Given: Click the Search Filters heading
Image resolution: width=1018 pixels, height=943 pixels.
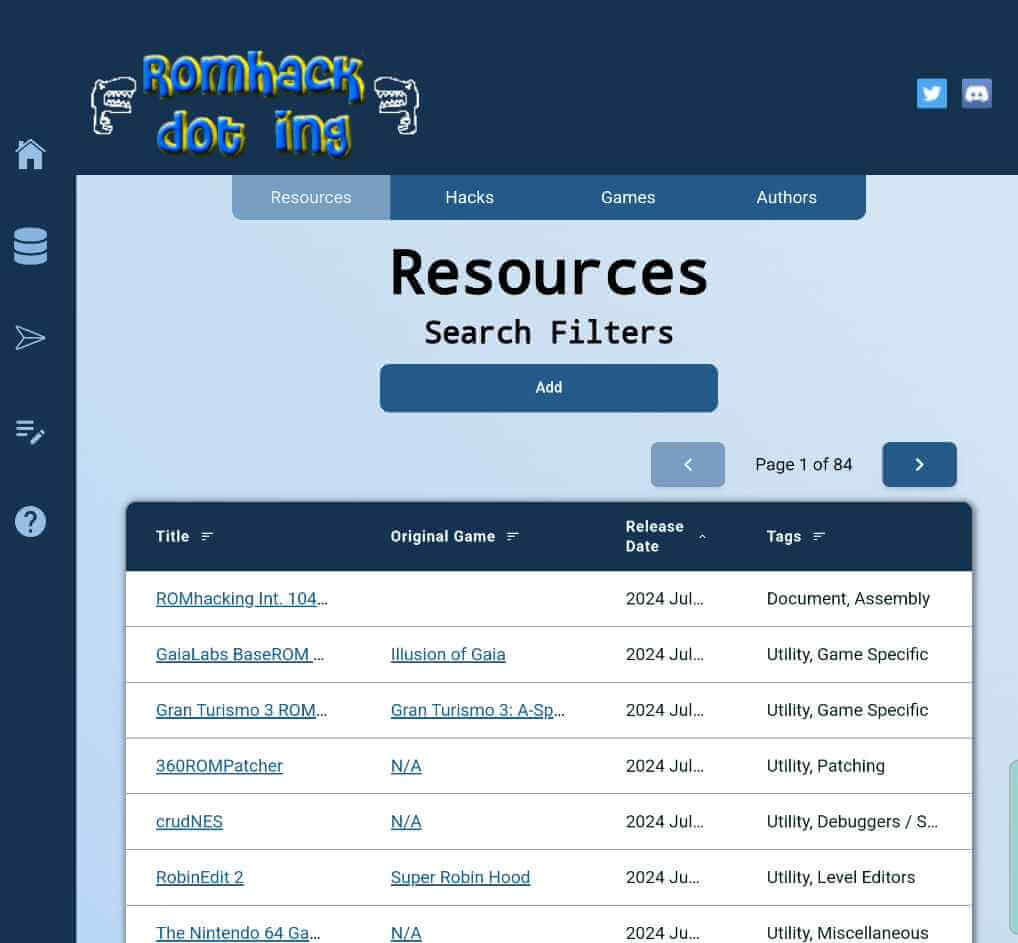Looking at the screenshot, I should 549,333.
